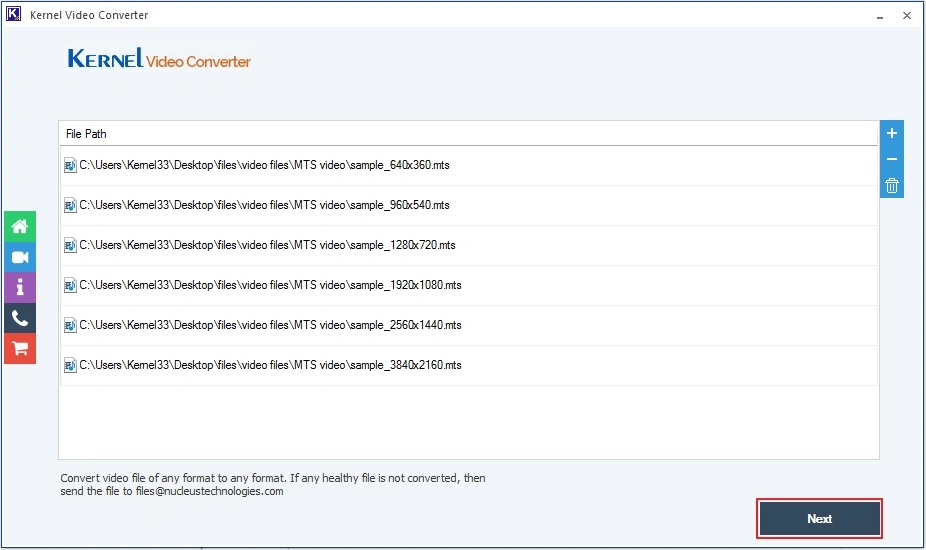Select the sample_3840x2160.mts file row
Image resolution: width=926 pixels, height=550 pixels.
(469, 365)
